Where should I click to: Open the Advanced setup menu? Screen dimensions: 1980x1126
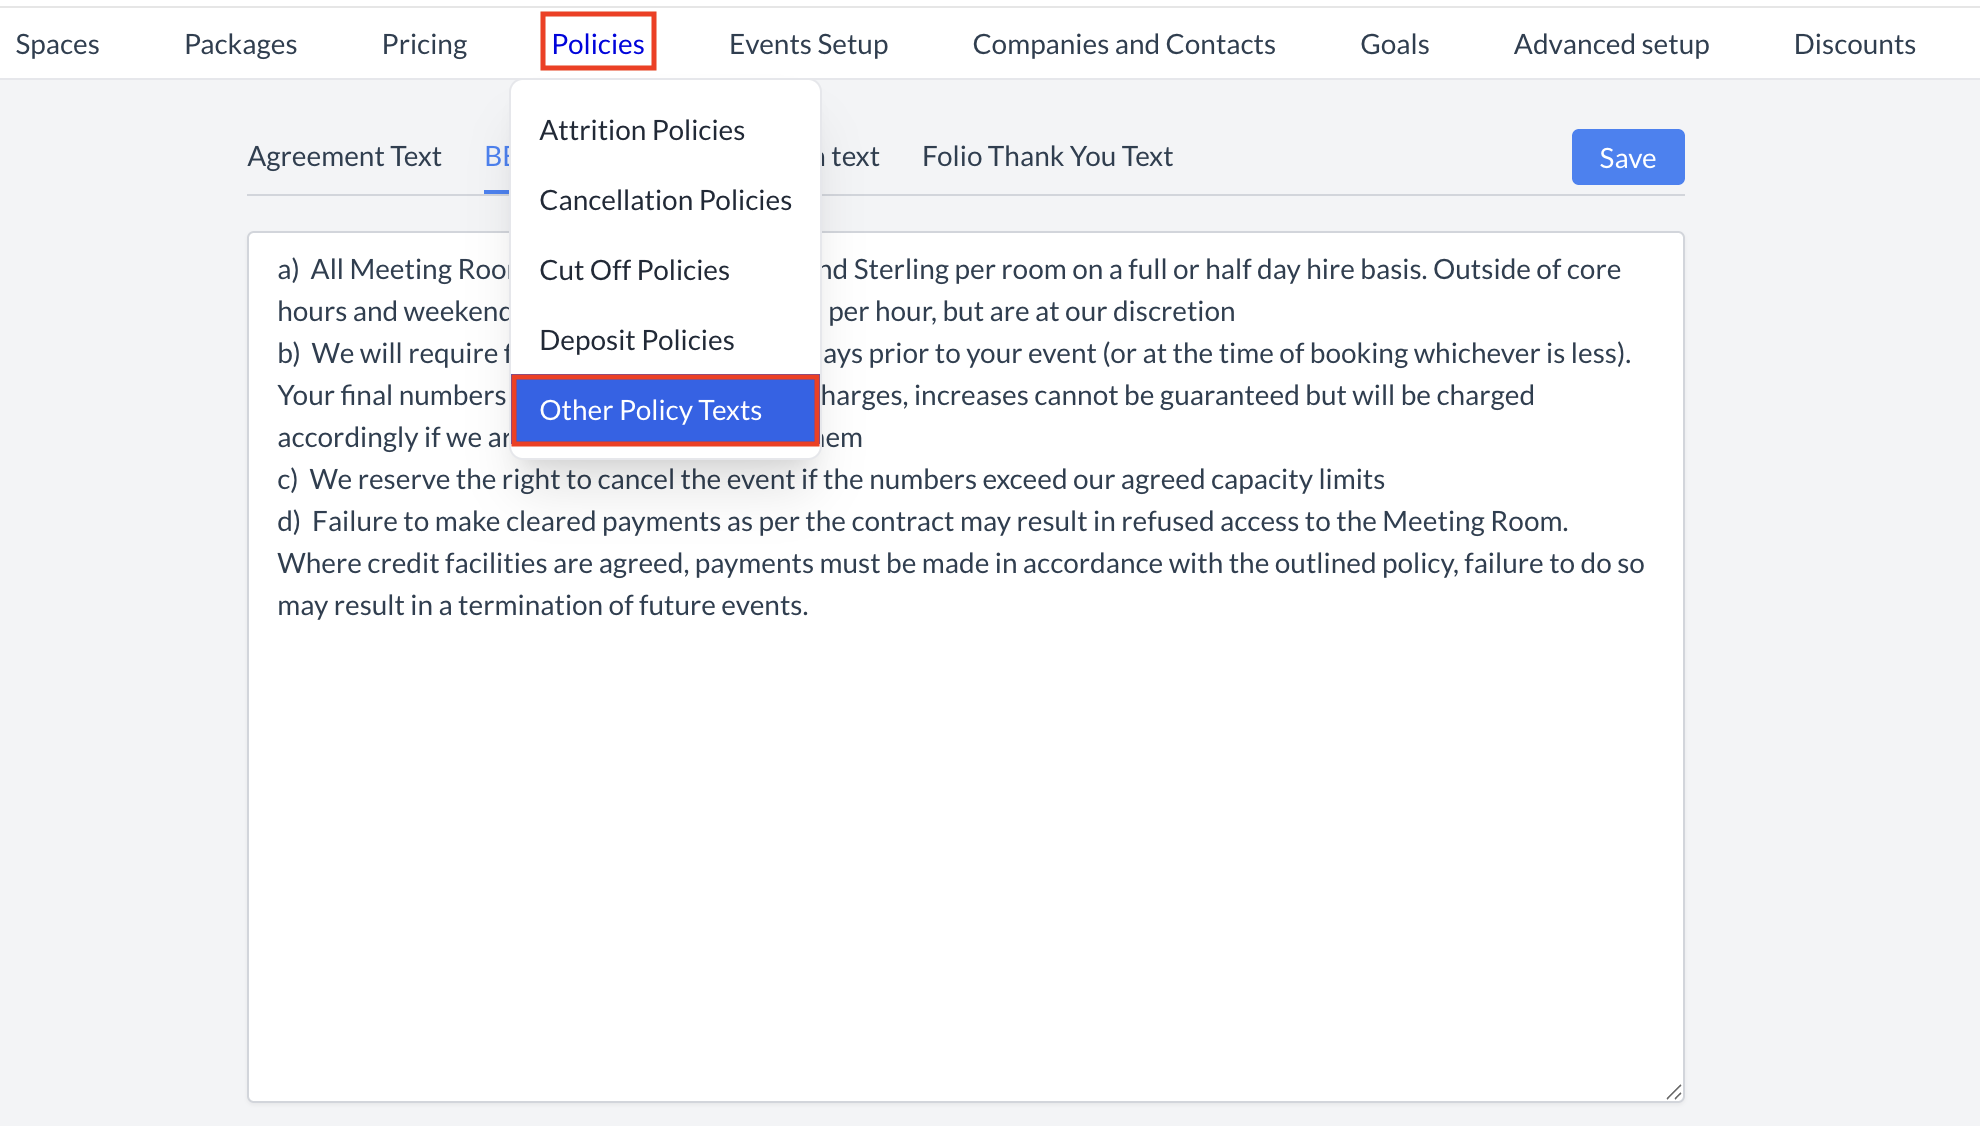[1611, 44]
